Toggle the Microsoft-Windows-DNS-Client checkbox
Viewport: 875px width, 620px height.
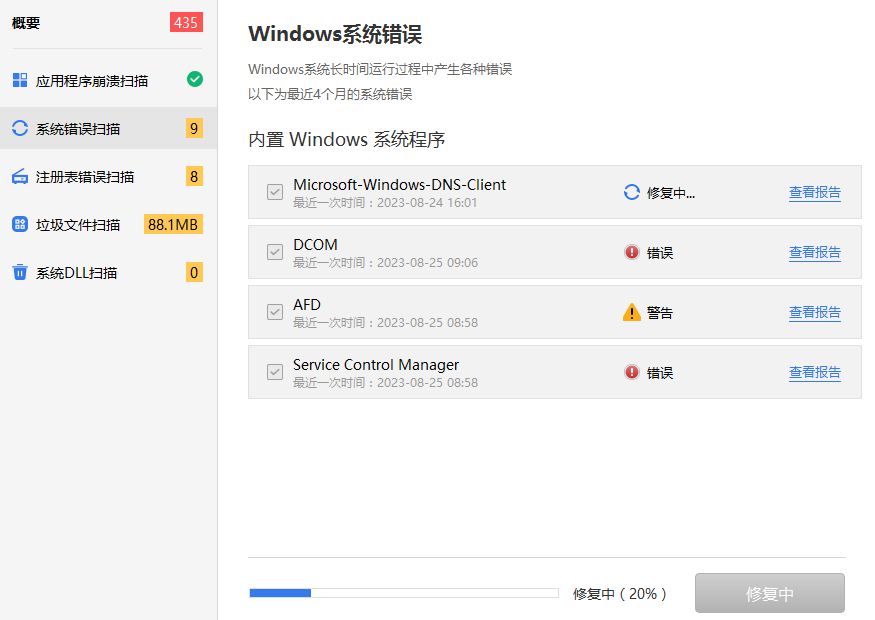coord(274,192)
